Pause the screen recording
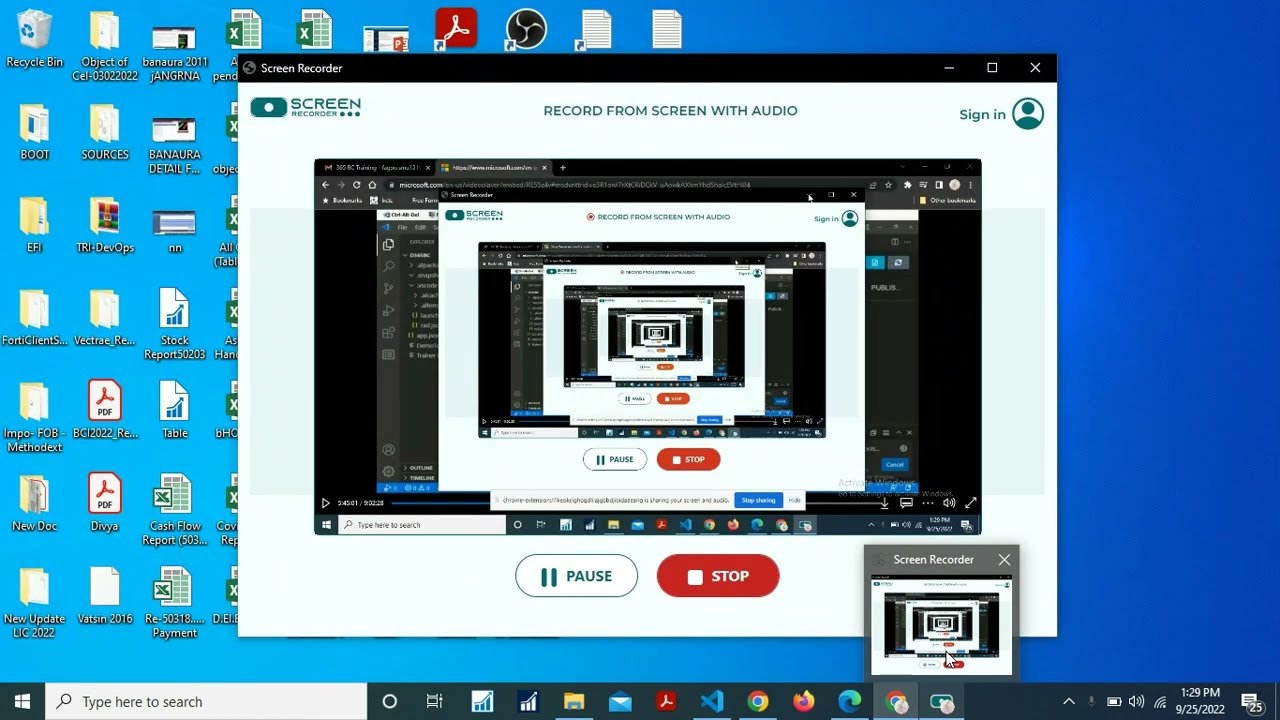This screenshot has height=720, width=1280. (x=576, y=576)
